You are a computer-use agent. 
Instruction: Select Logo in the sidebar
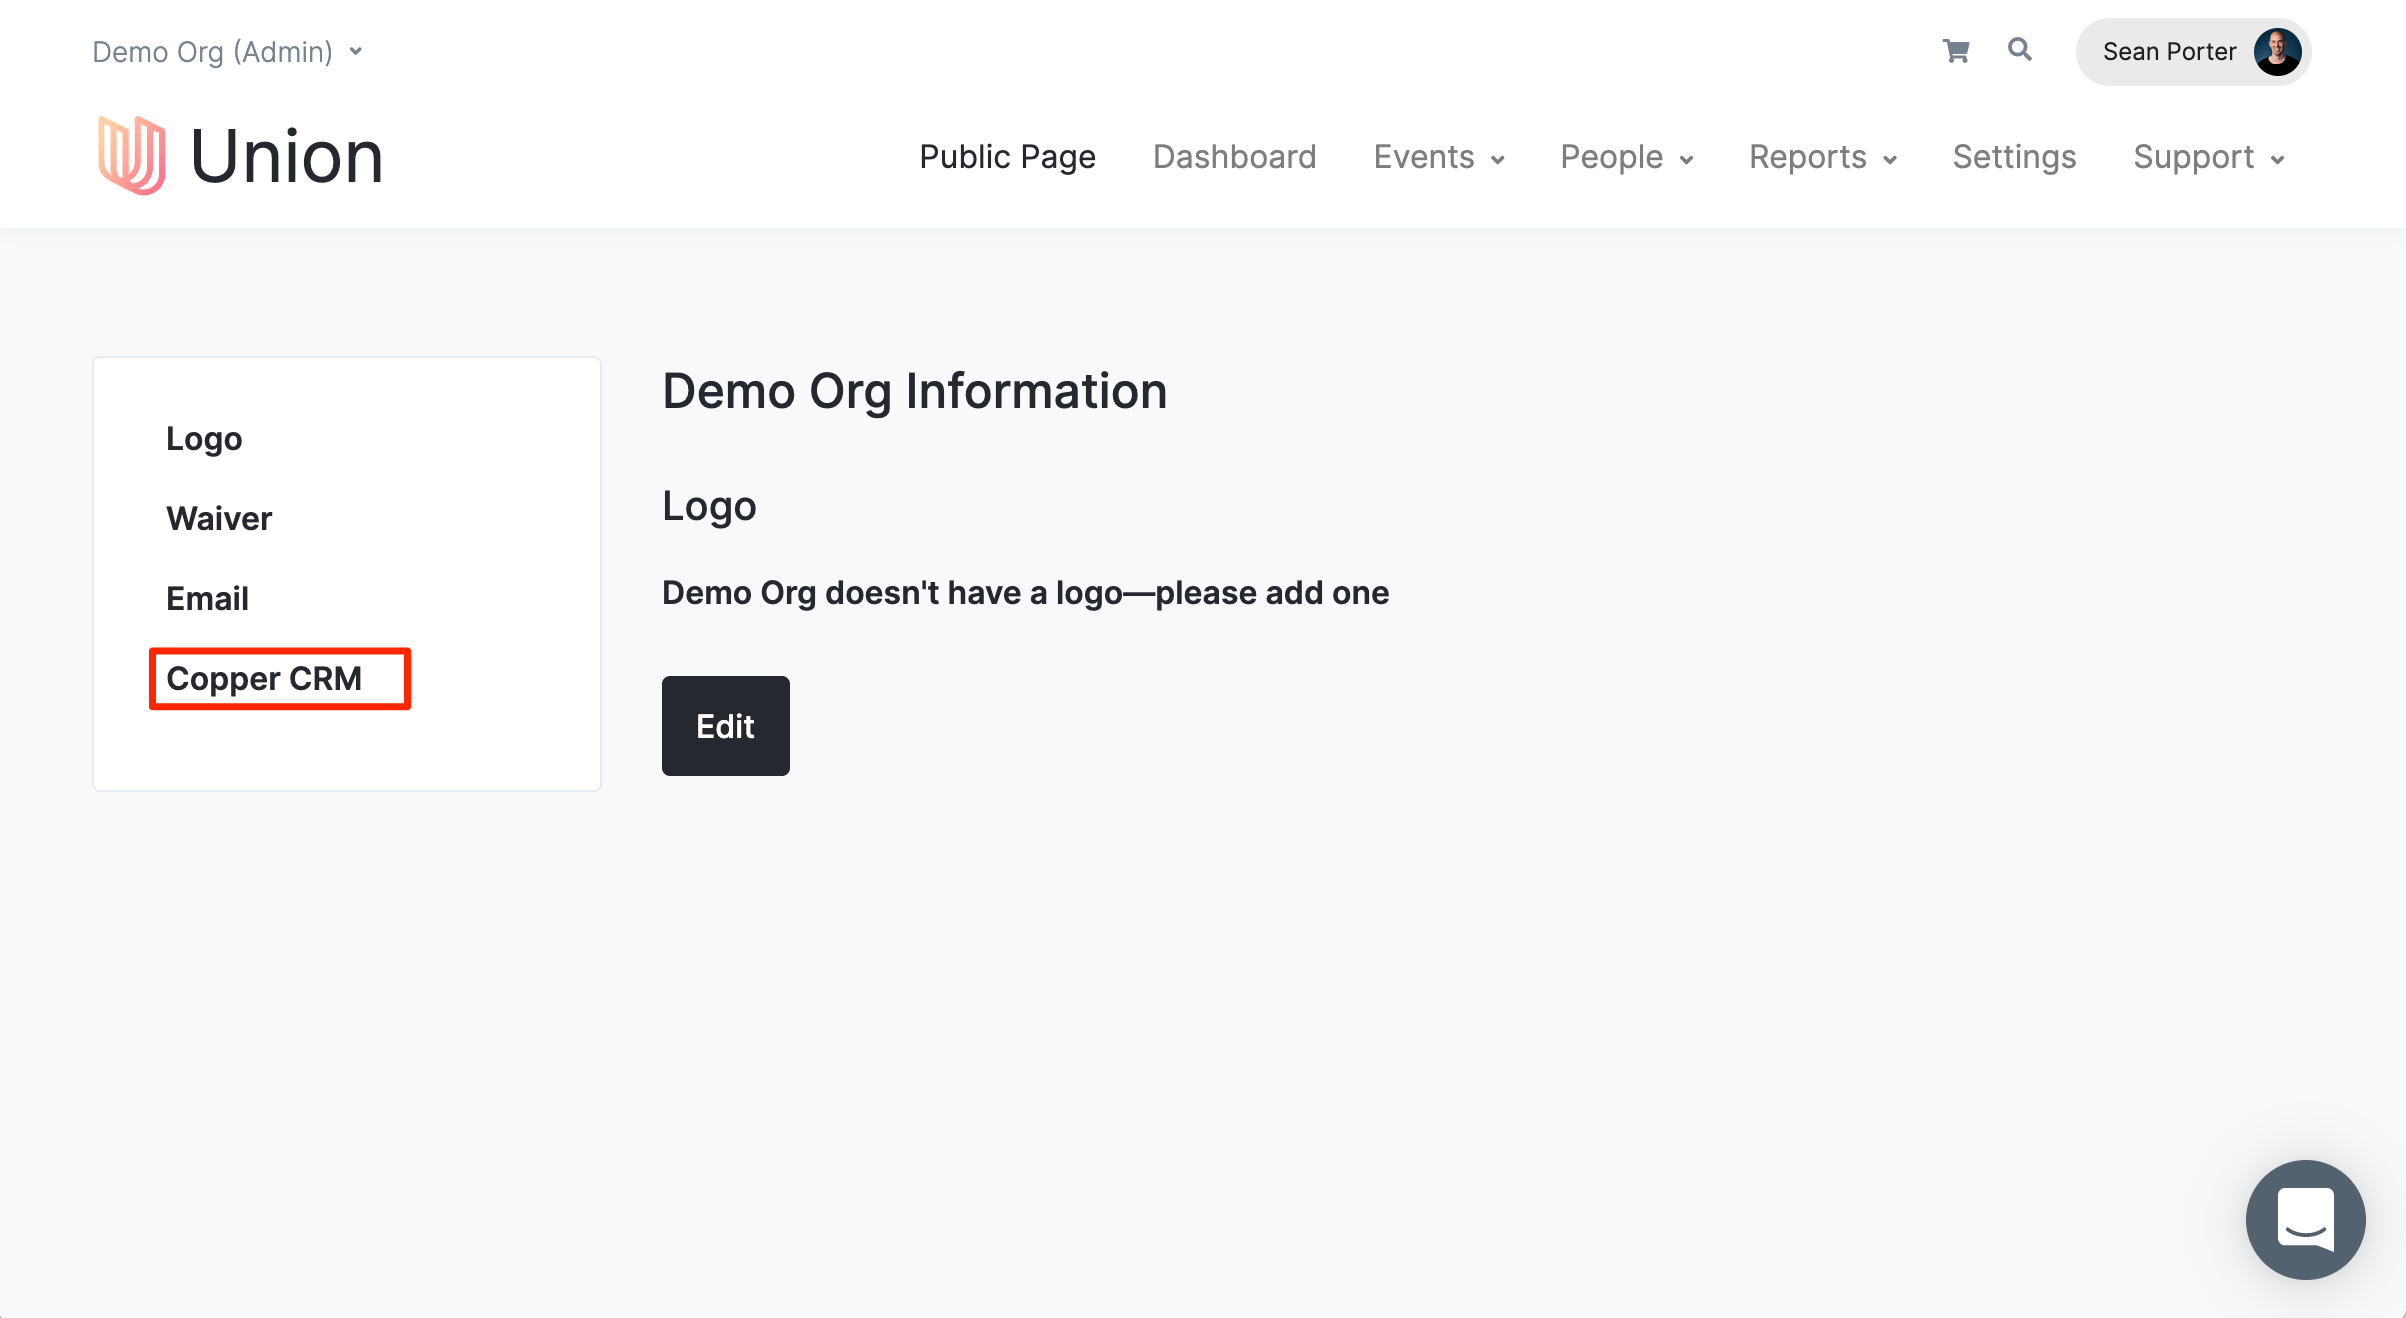pos(204,439)
